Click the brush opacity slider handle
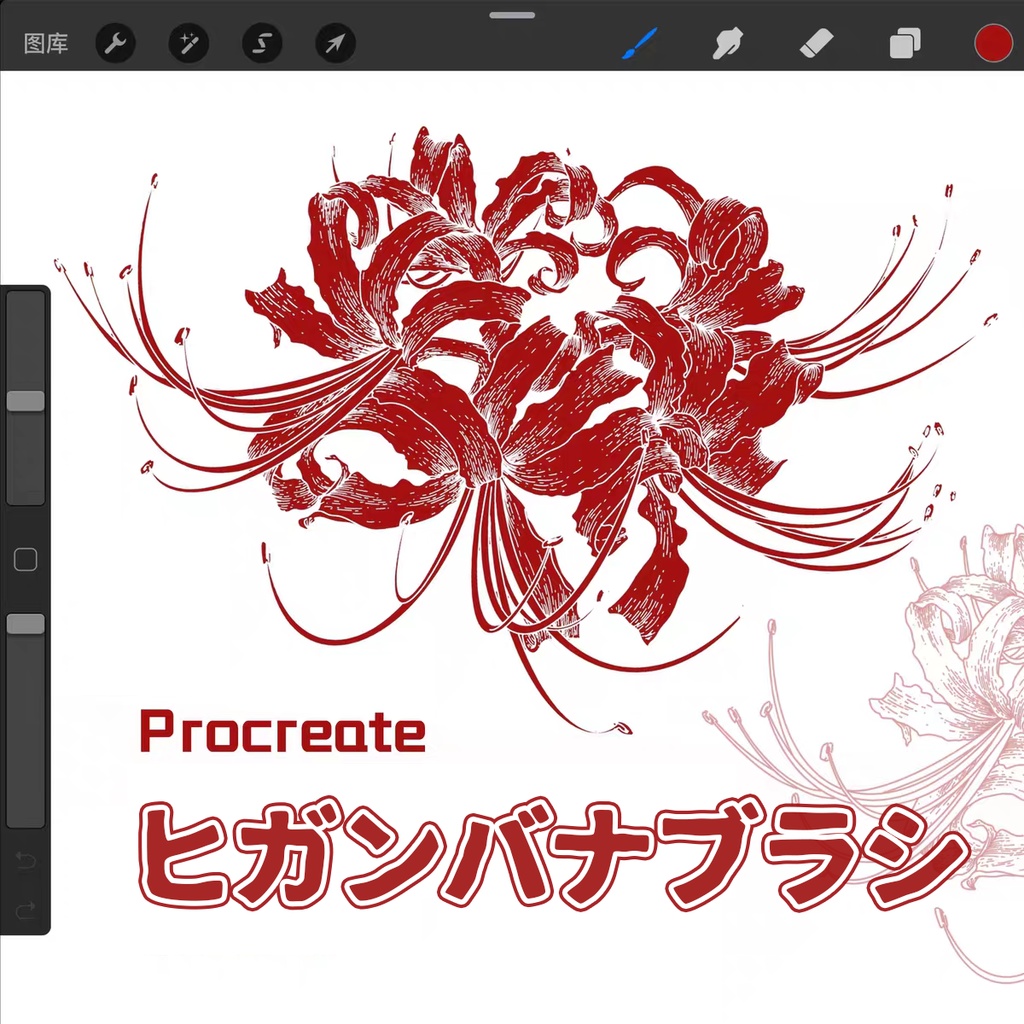 (x=25, y=624)
